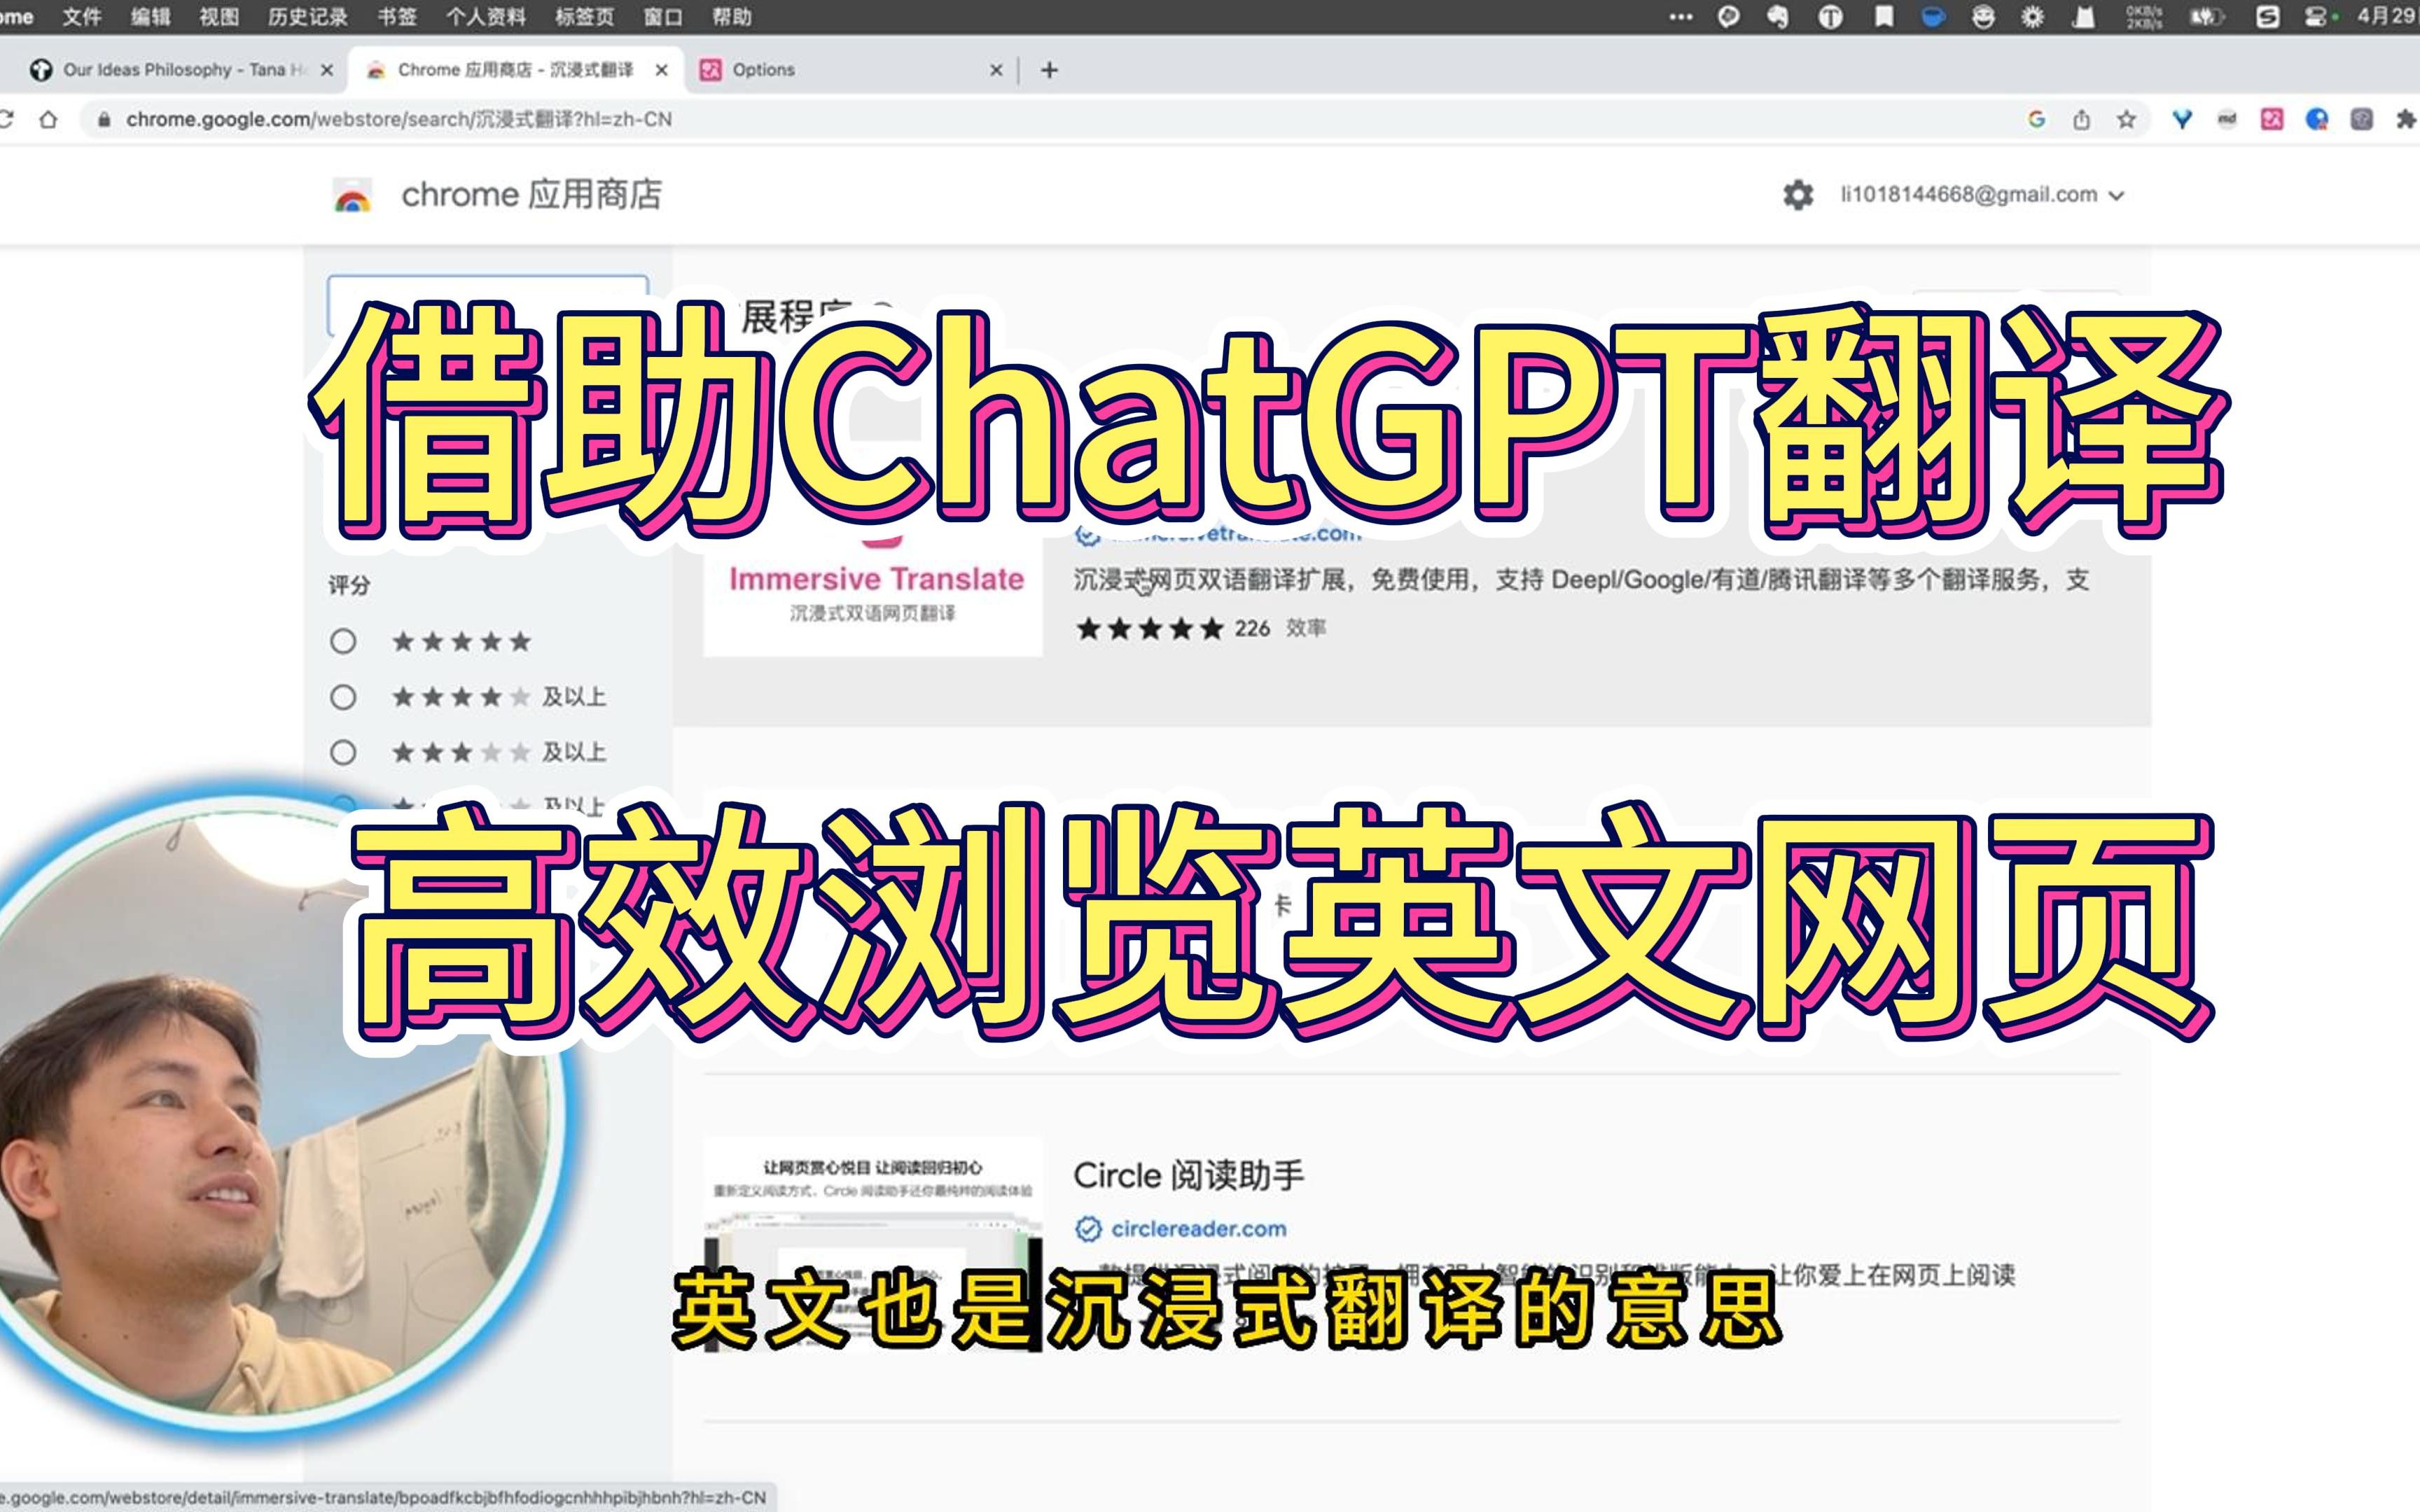Click the 效率 category label
Image resolution: width=2420 pixels, height=1512 pixels.
pos(1306,628)
